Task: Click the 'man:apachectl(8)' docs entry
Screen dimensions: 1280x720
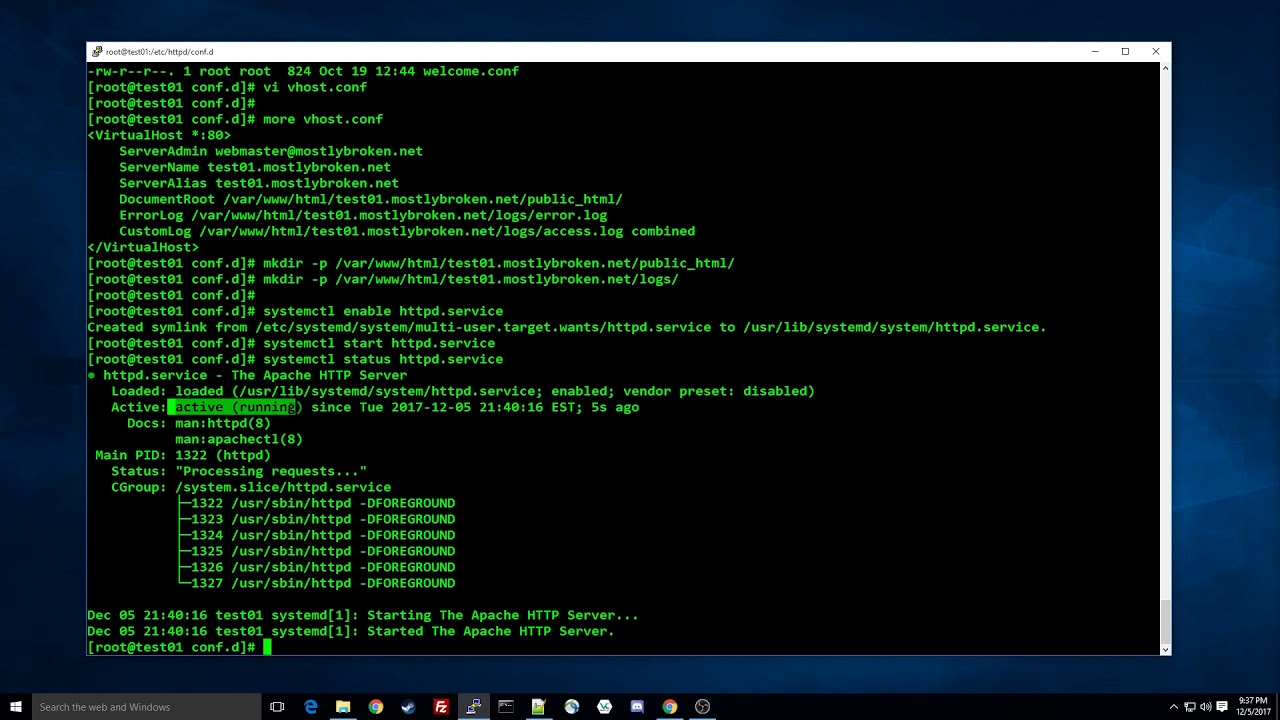Action: (x=239, y=439)
